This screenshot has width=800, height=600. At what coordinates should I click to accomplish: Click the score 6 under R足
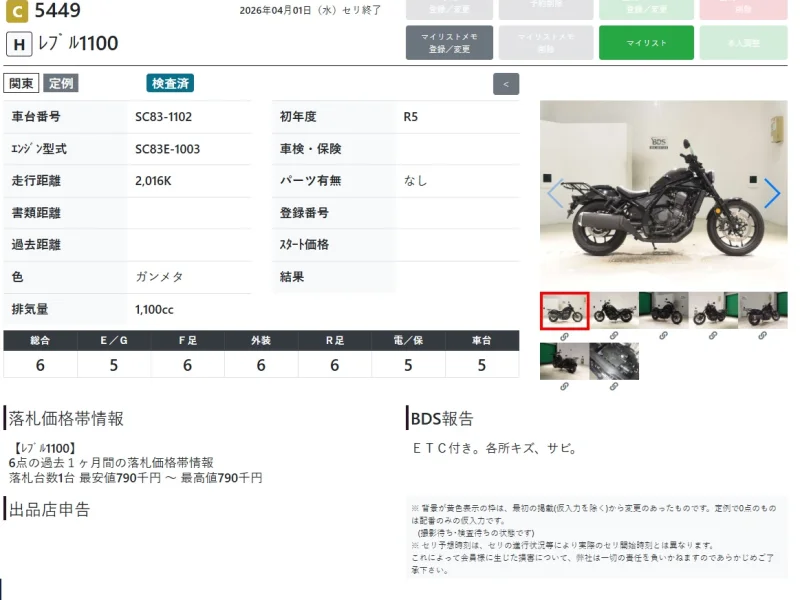point(334,365)
